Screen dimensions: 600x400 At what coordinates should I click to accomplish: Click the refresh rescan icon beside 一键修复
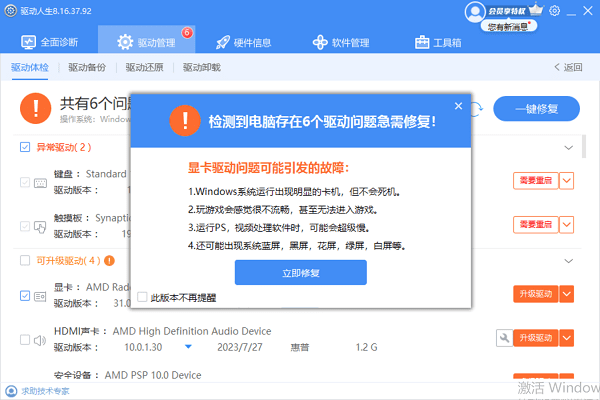(477, 109)
